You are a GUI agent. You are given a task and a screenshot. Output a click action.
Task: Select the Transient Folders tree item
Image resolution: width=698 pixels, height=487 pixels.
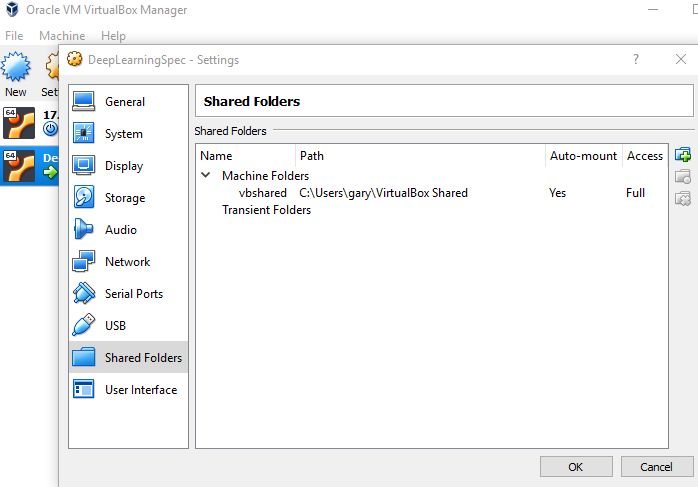tap(266, 210)
